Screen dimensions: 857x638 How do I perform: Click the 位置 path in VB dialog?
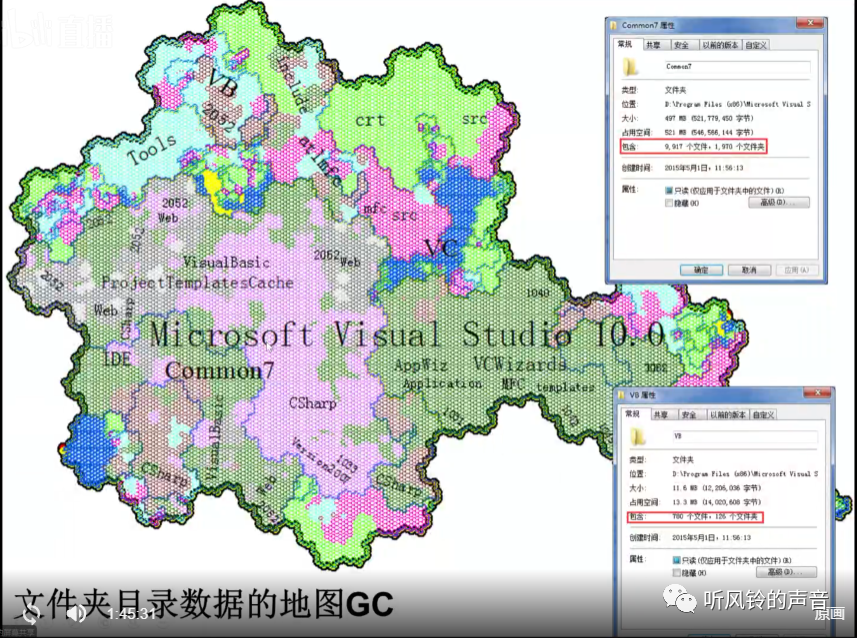tap(745, 473)
